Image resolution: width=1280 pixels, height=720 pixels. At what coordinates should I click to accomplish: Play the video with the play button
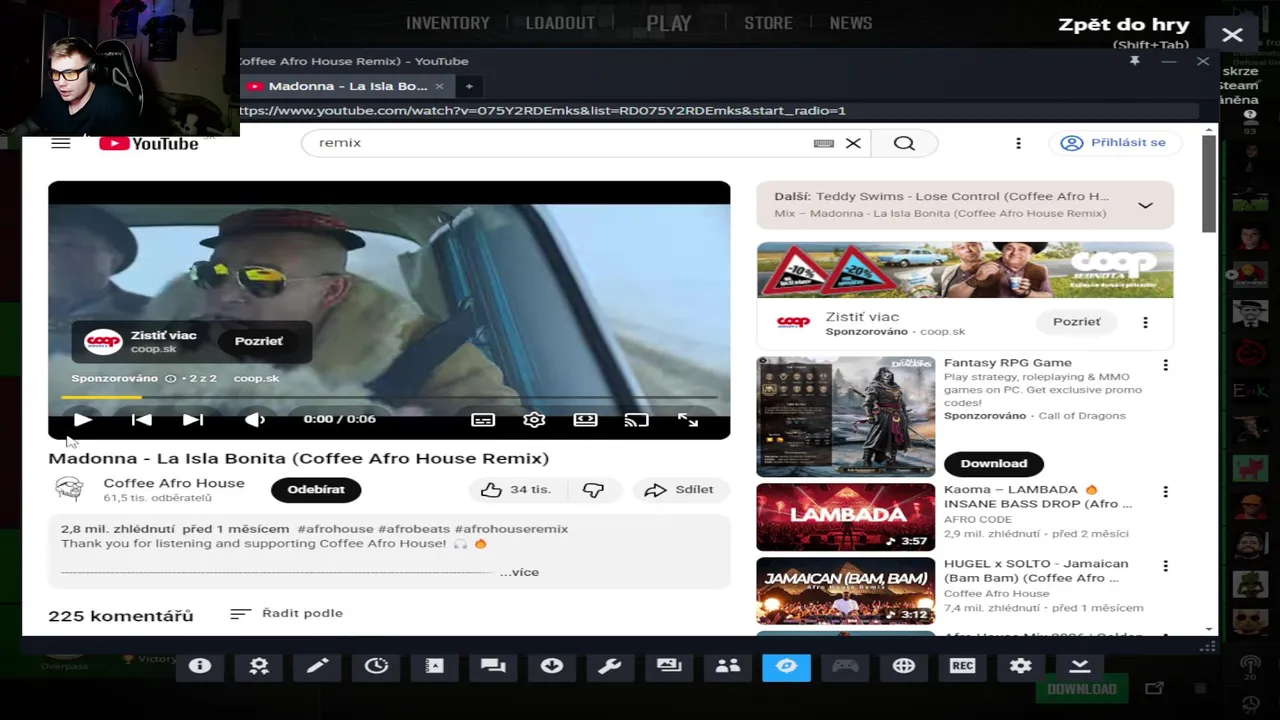[83, 420]
